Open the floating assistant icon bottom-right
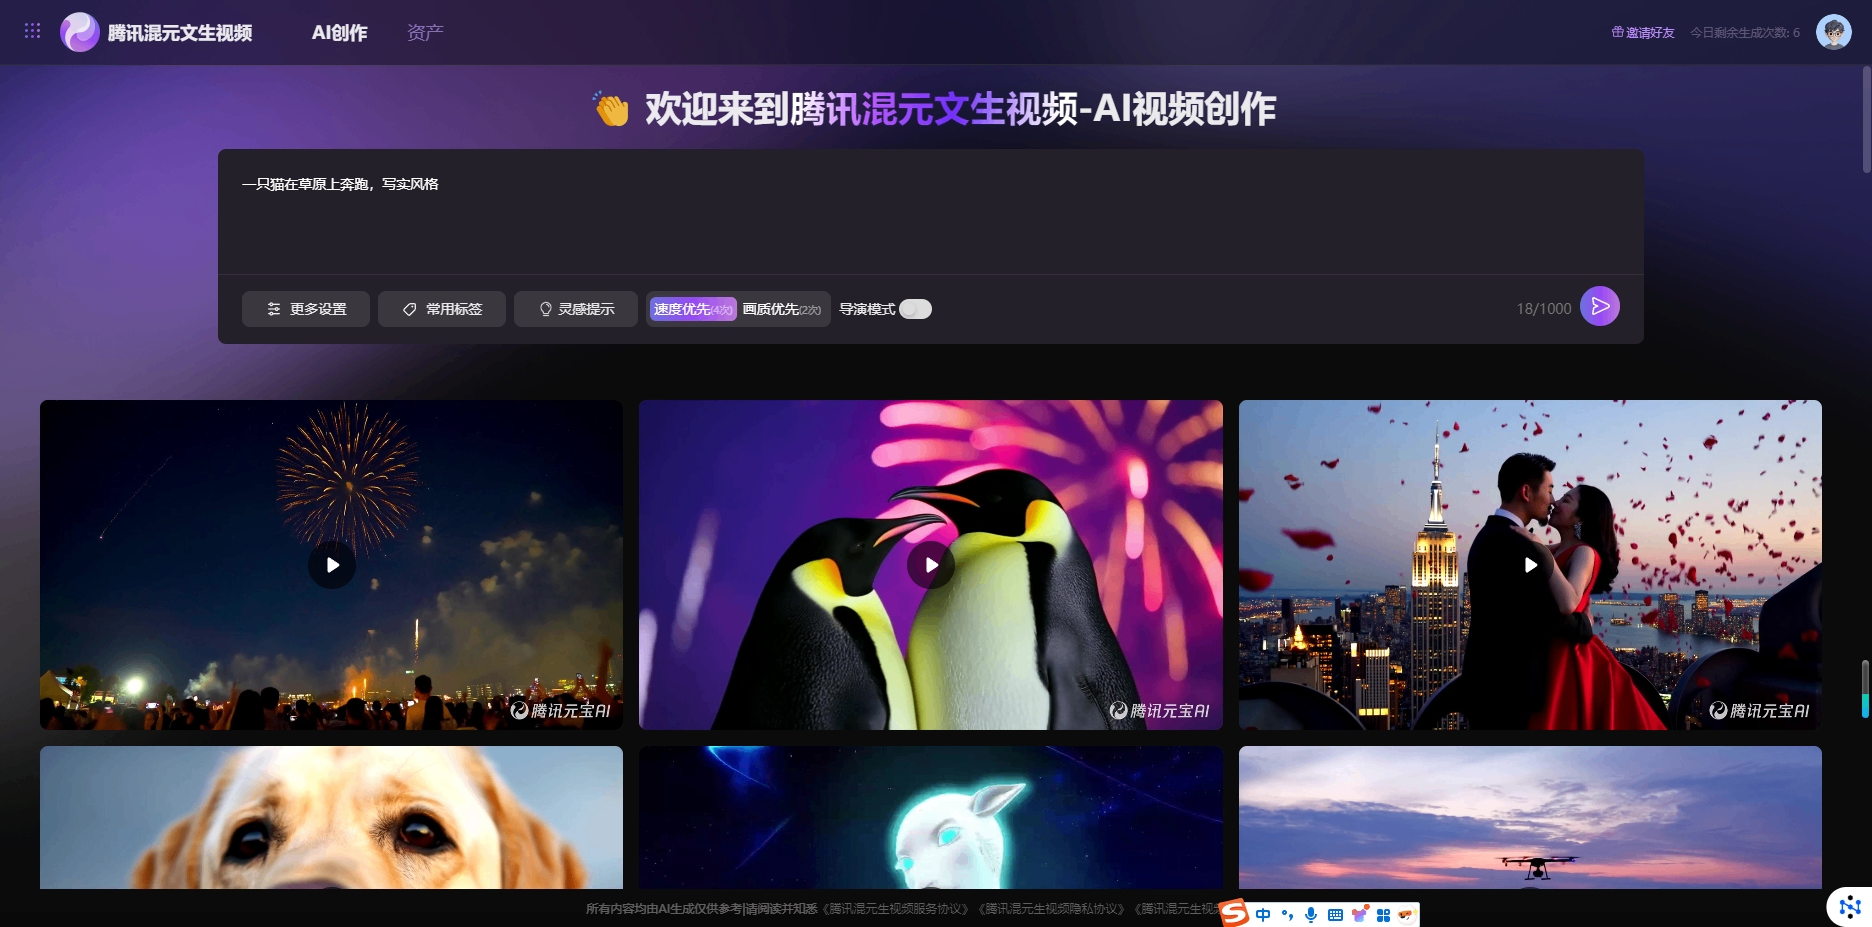Image resolution: width=1872 pixels, height=927 pixels. pos(1849,907)
